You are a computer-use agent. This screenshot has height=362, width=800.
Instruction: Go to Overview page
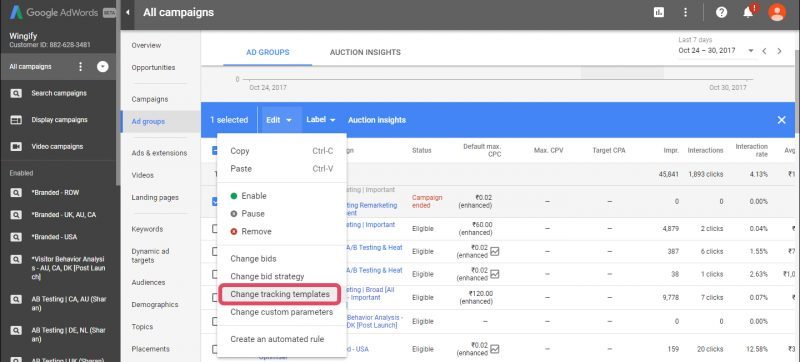click(x=146, y=45)
